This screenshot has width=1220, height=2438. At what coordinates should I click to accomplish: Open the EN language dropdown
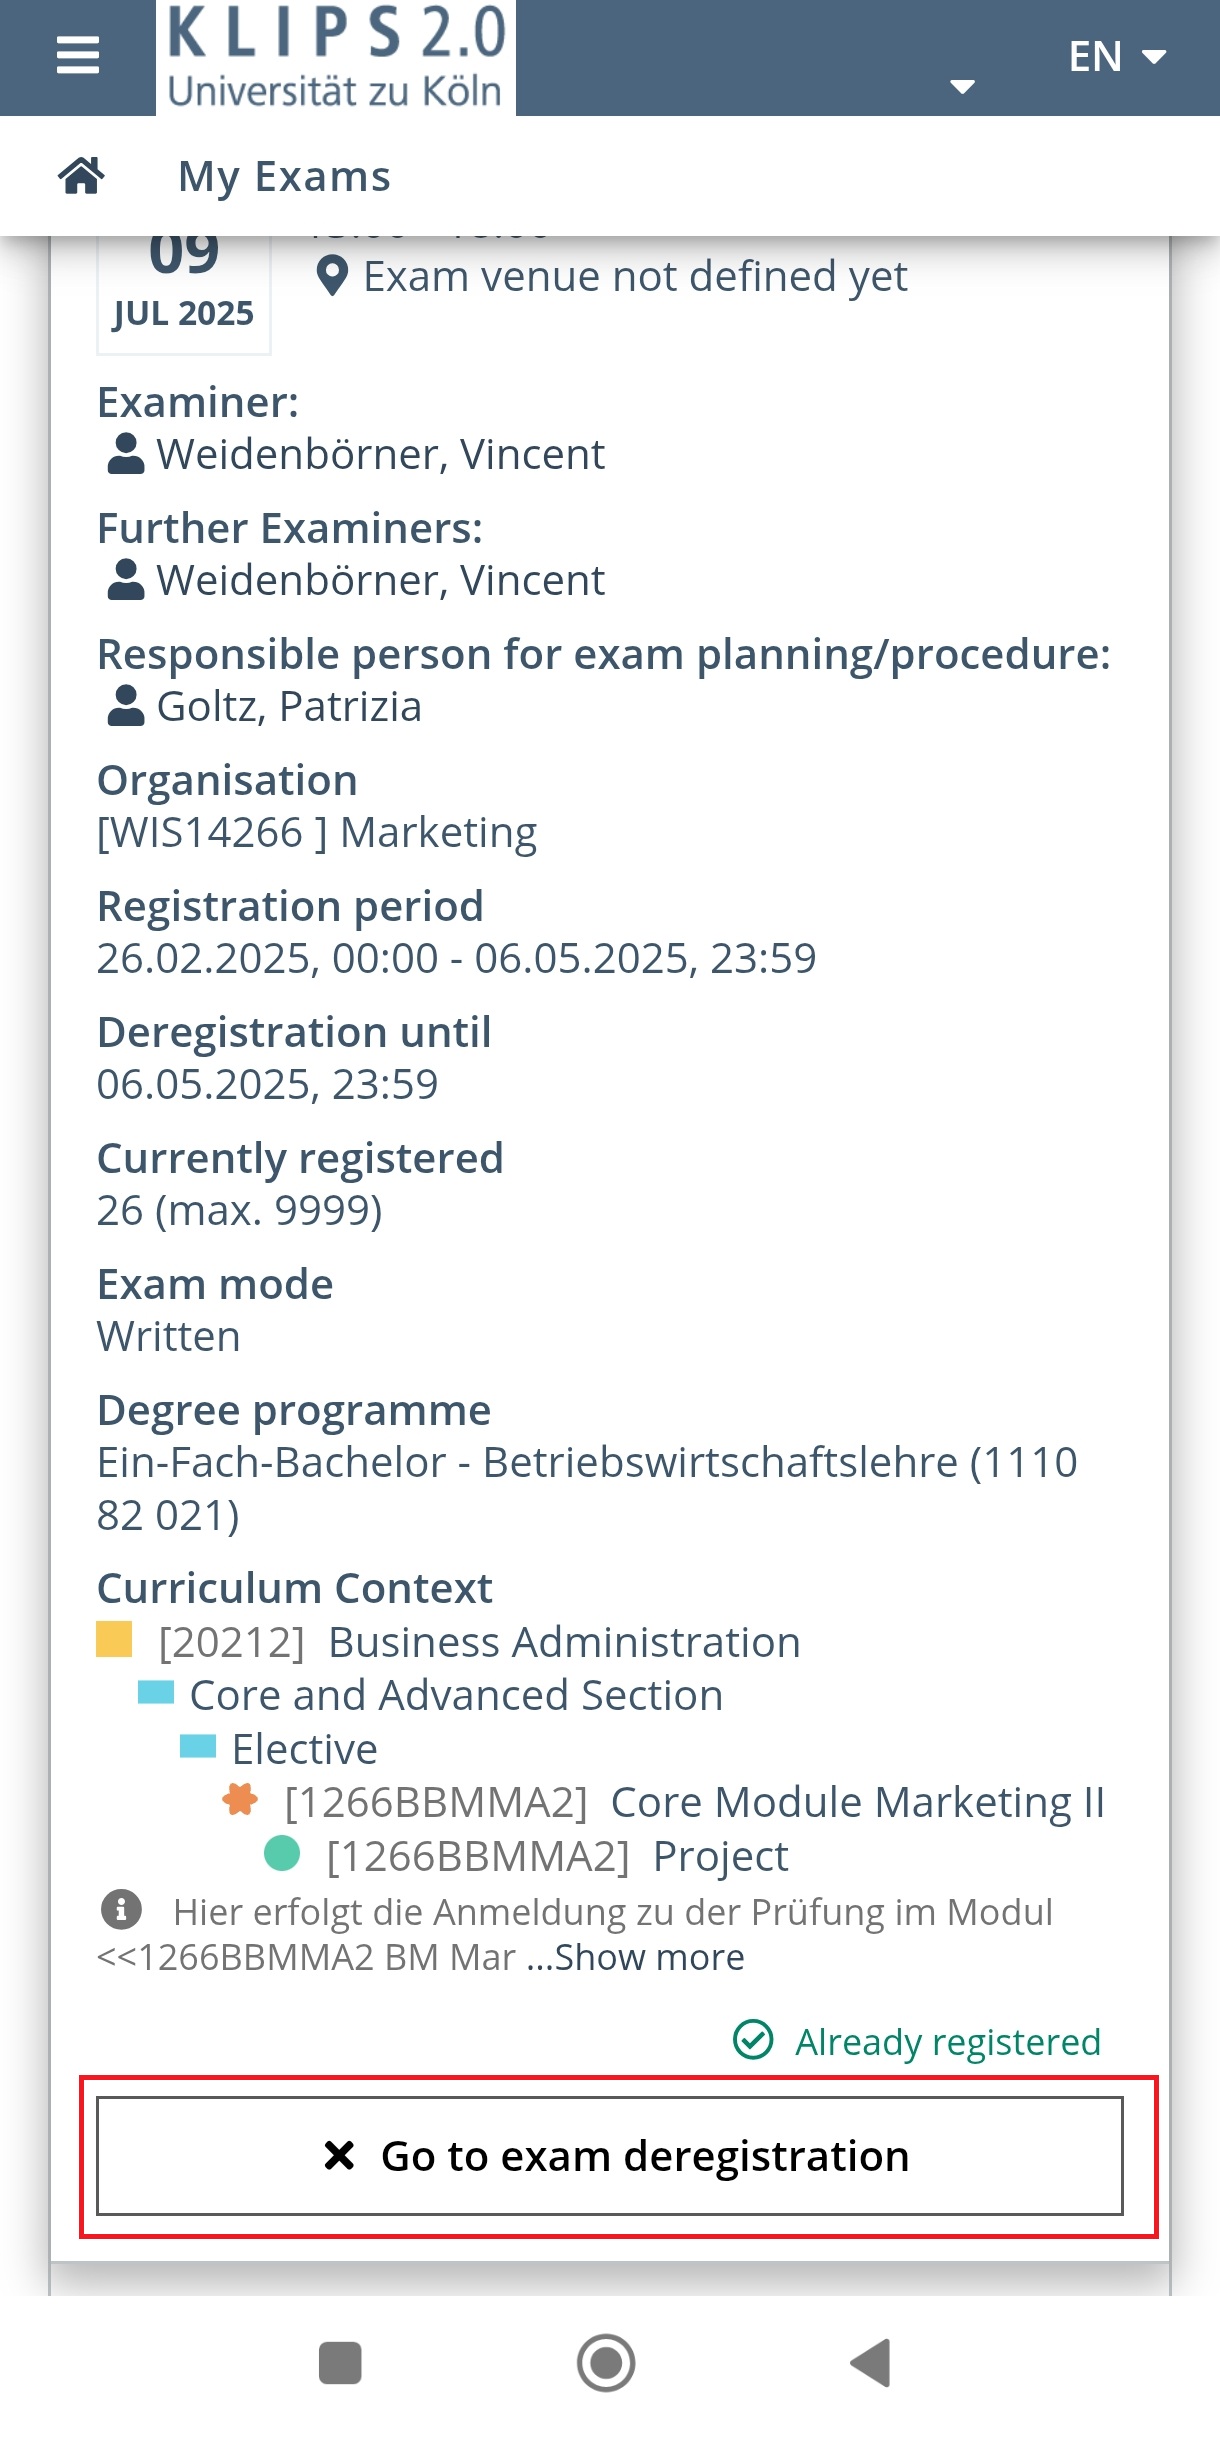pyautogui.click(x=1117, y=56)
